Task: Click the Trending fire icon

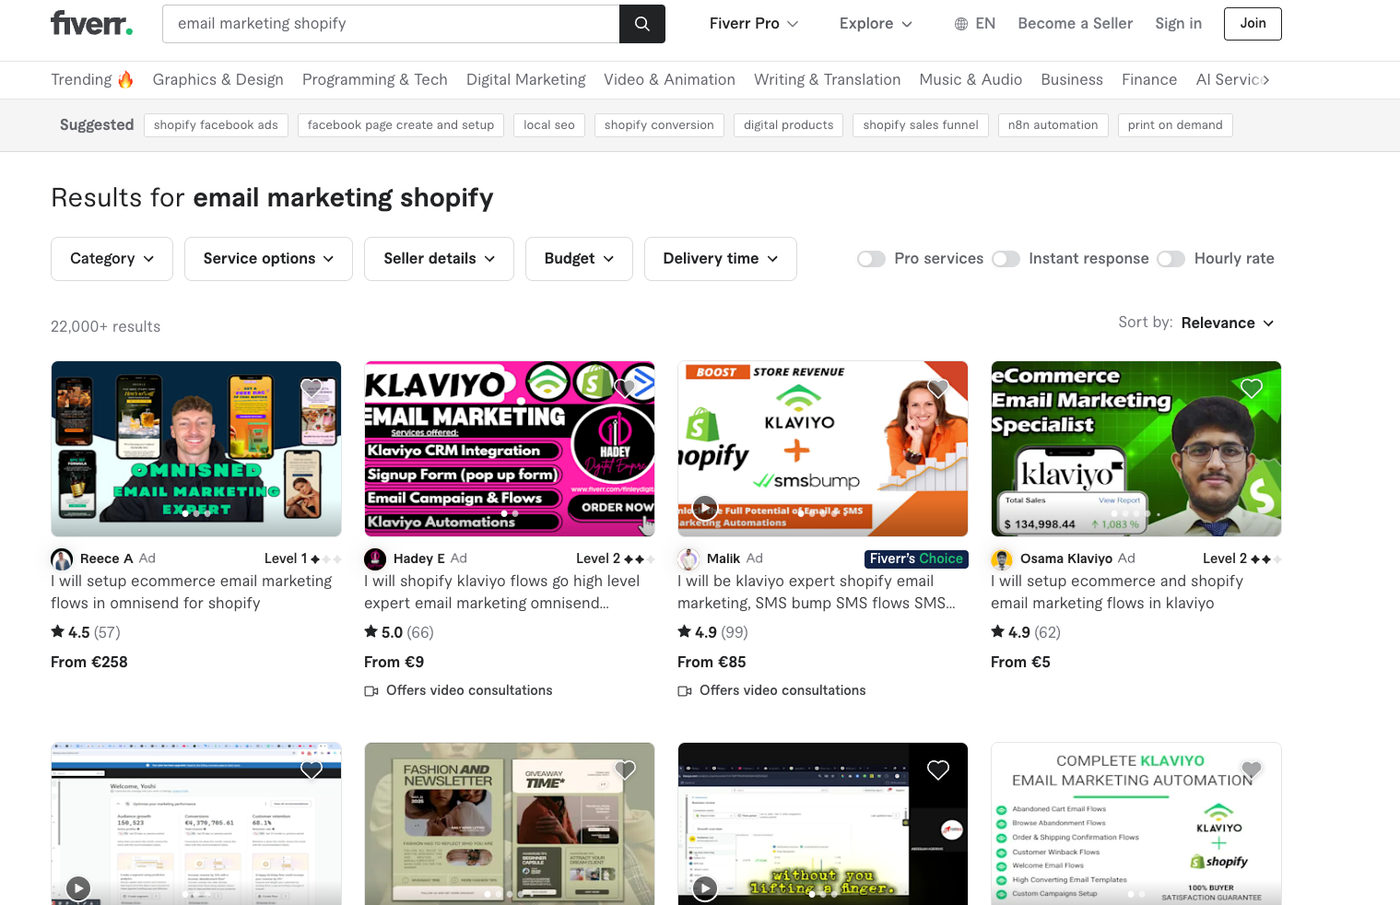Action: point(126,79)
